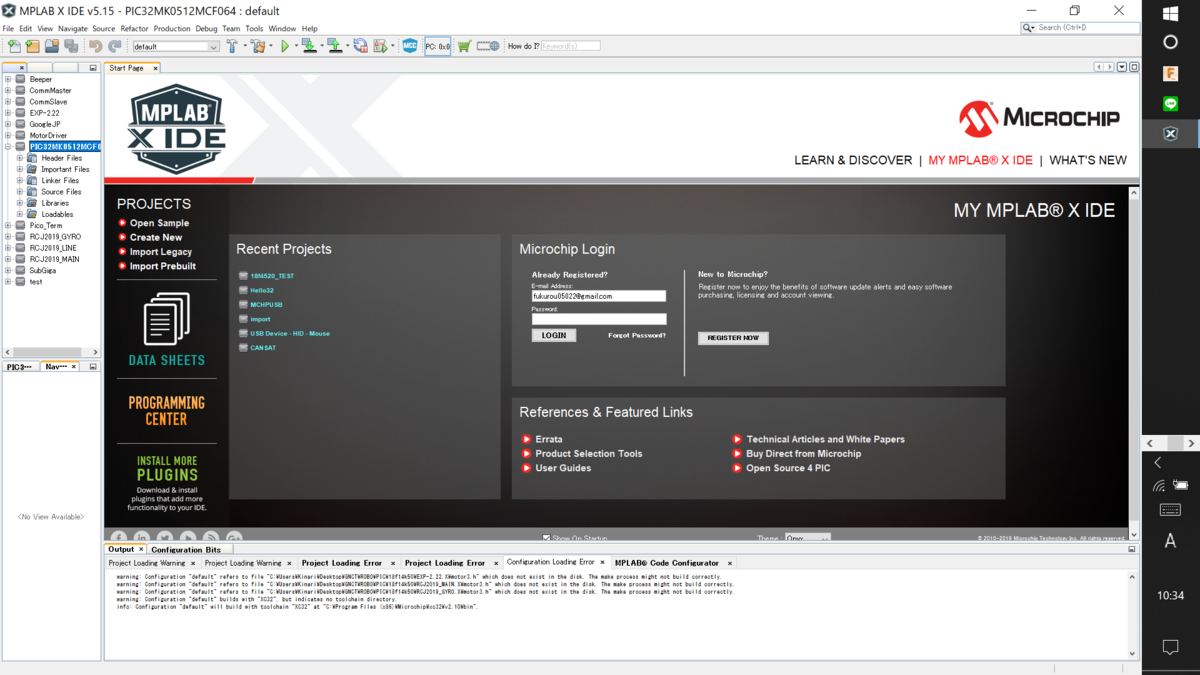Click the Redo toolbar icon
1200x675 pixels.
(115, 46)
